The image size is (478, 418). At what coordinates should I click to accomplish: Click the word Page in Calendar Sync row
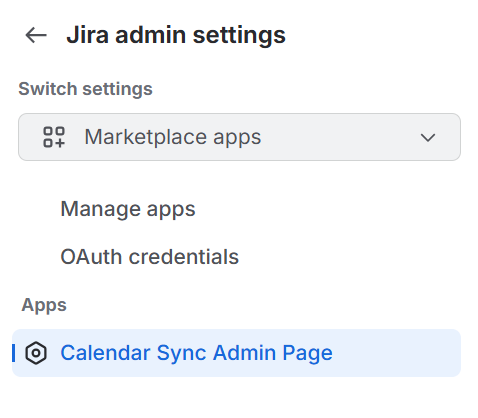click(307, 353)
